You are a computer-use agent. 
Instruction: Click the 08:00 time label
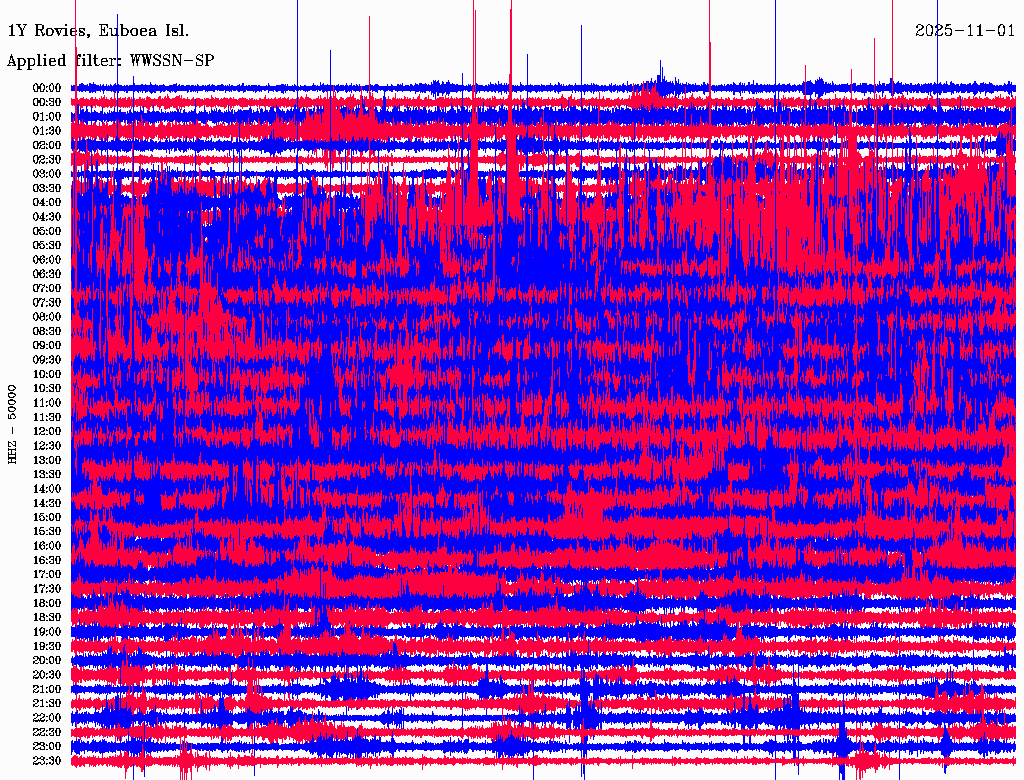pos(48,317)
